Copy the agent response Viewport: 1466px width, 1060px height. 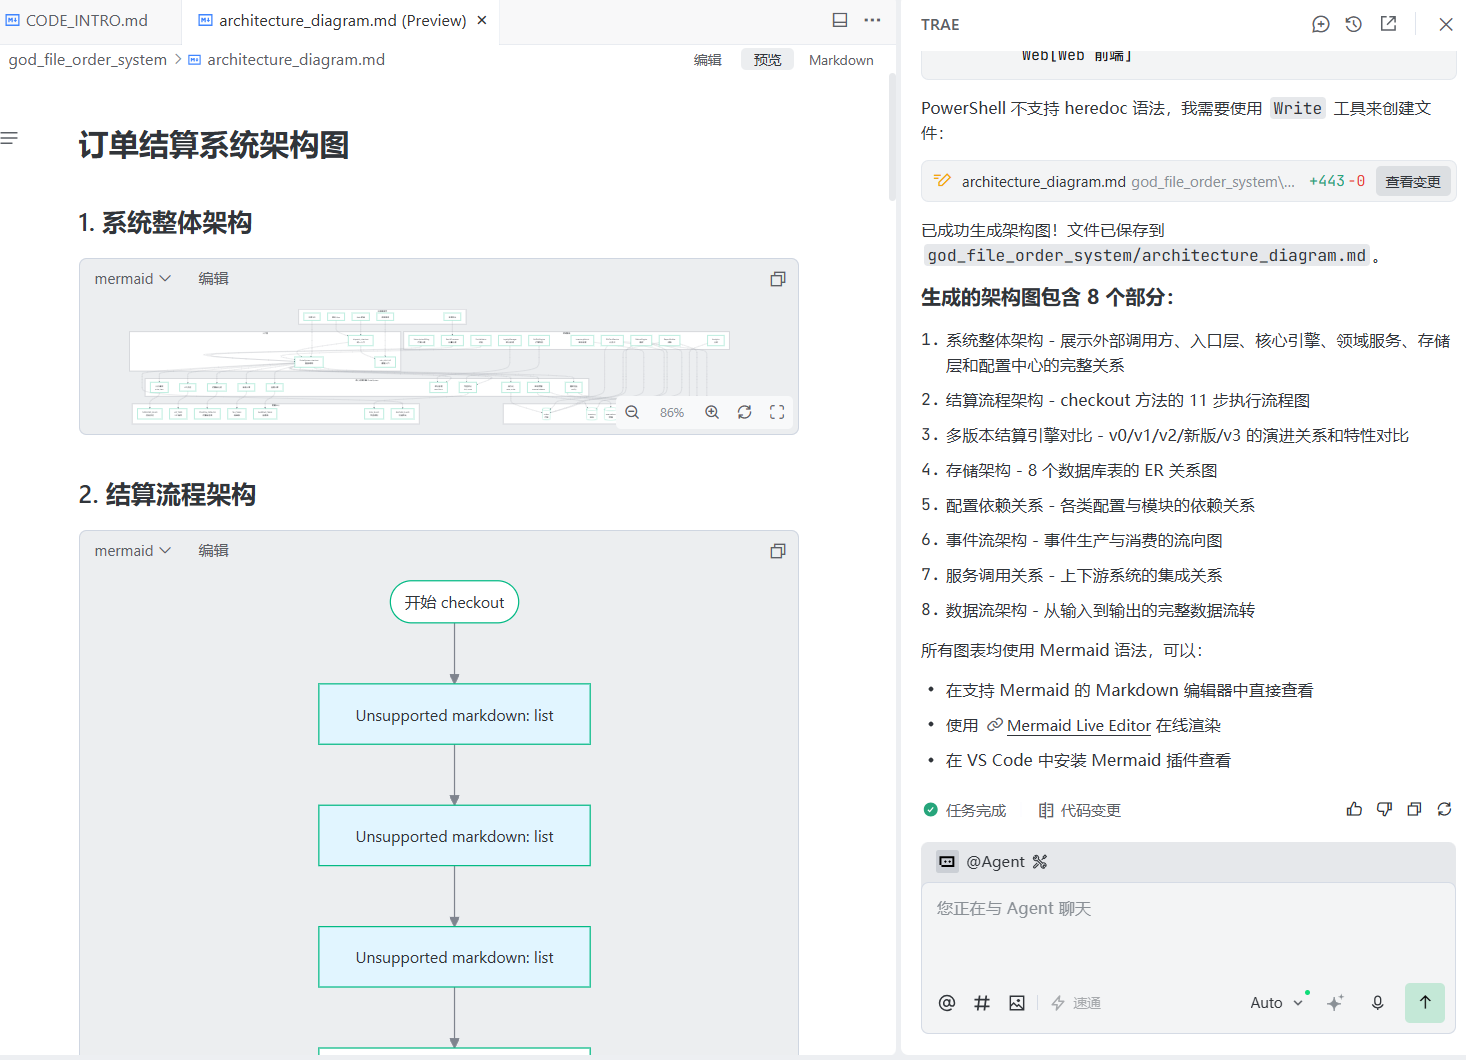pos(1414,809)
